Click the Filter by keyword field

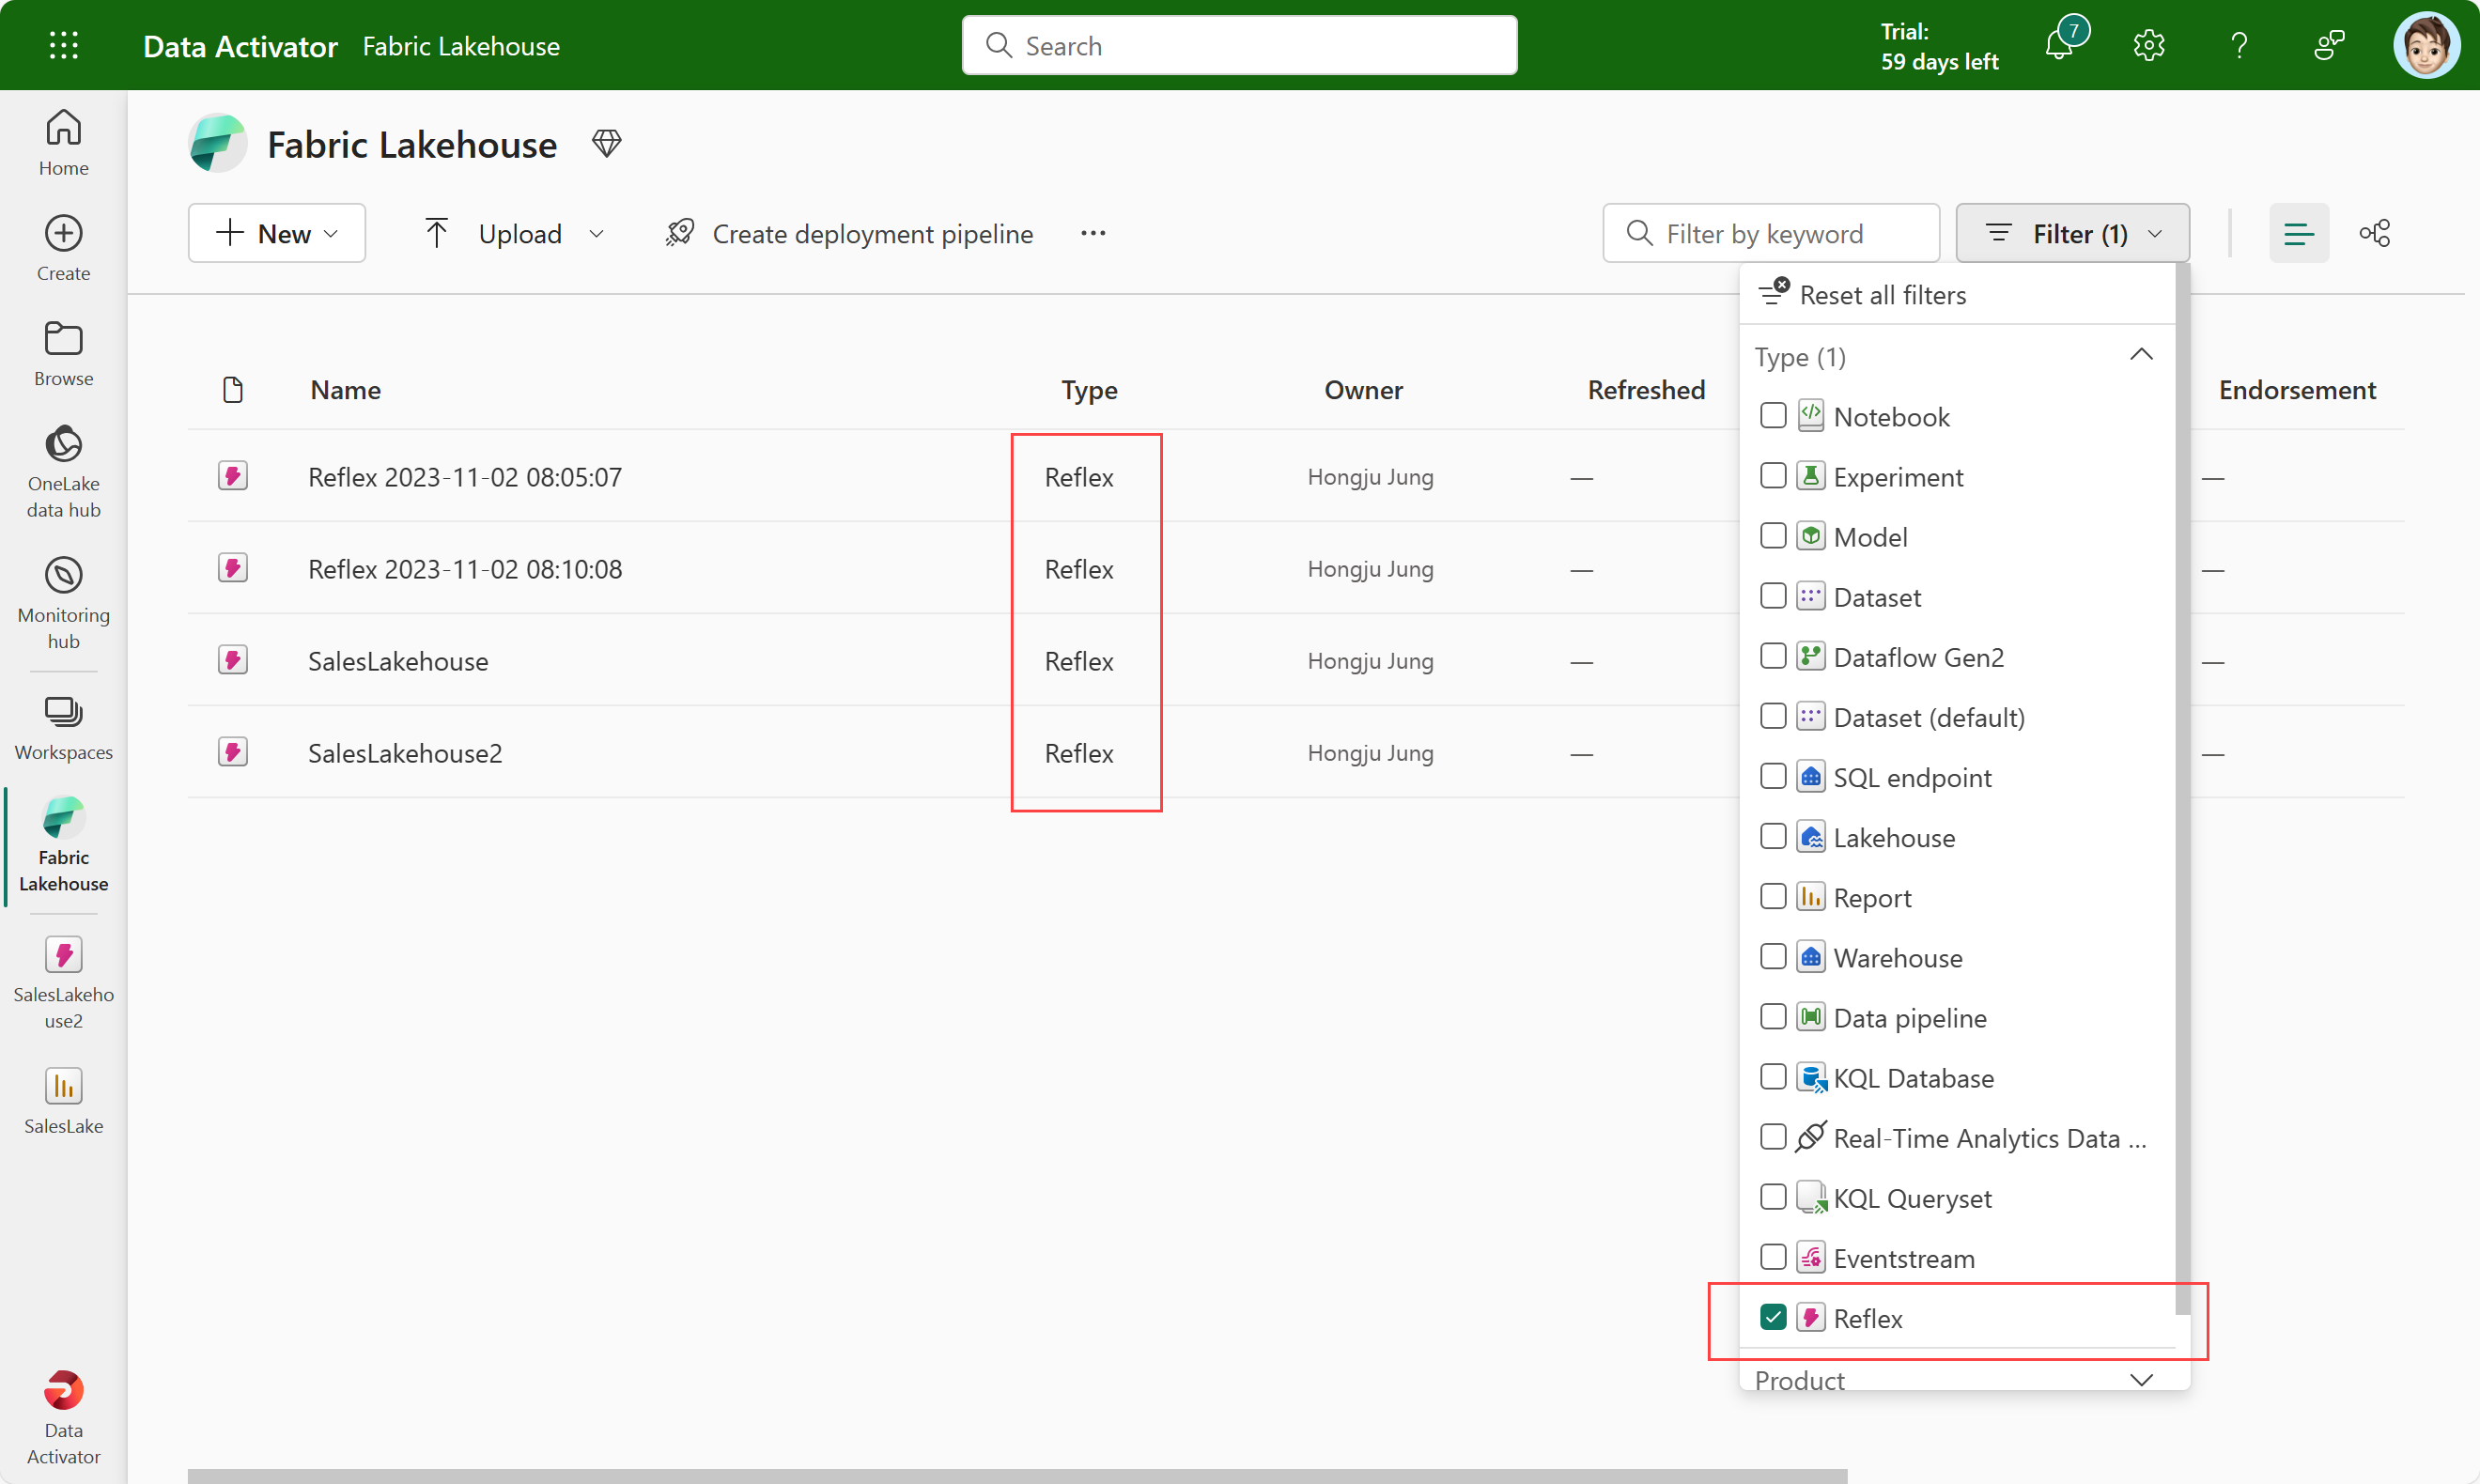pos(1771,233)
